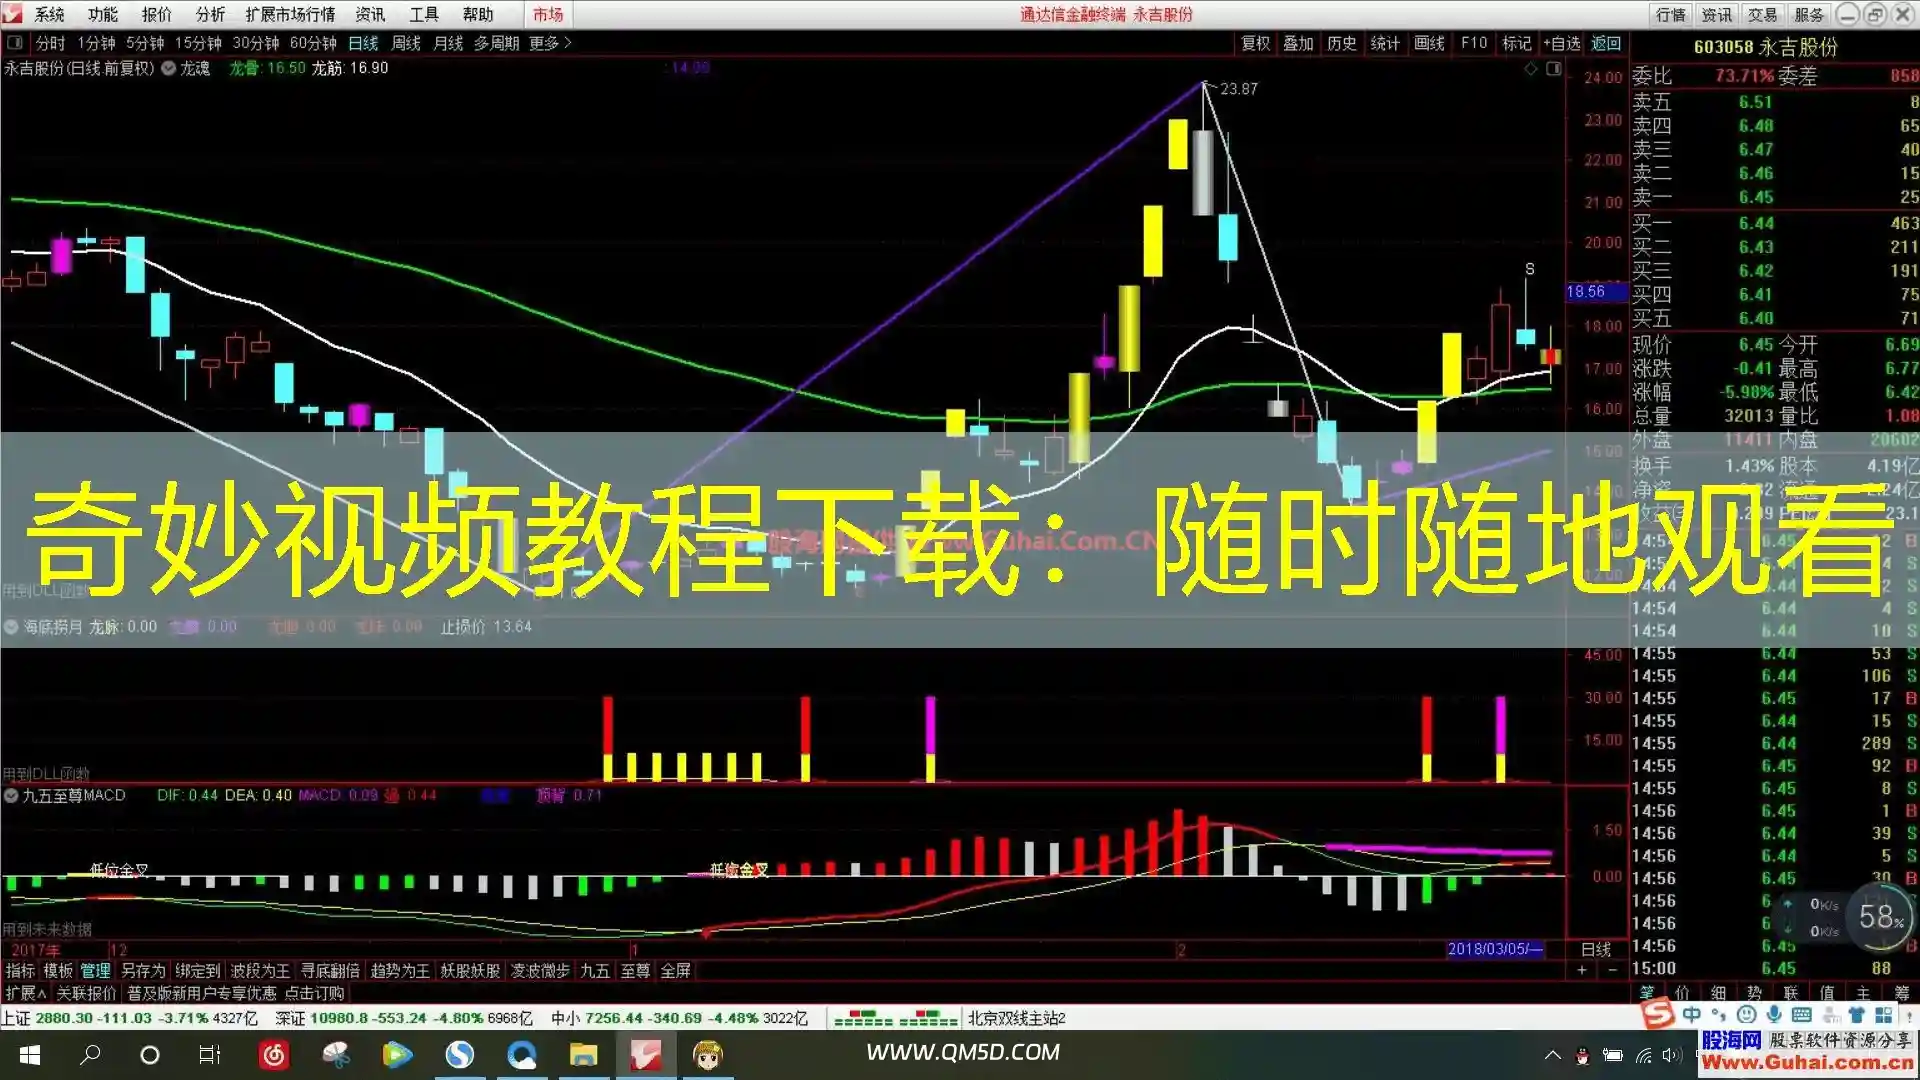Select the 妖股妖股 indicator template
The height and width of the screenshot is (1080, 1920).
(470, 970)
